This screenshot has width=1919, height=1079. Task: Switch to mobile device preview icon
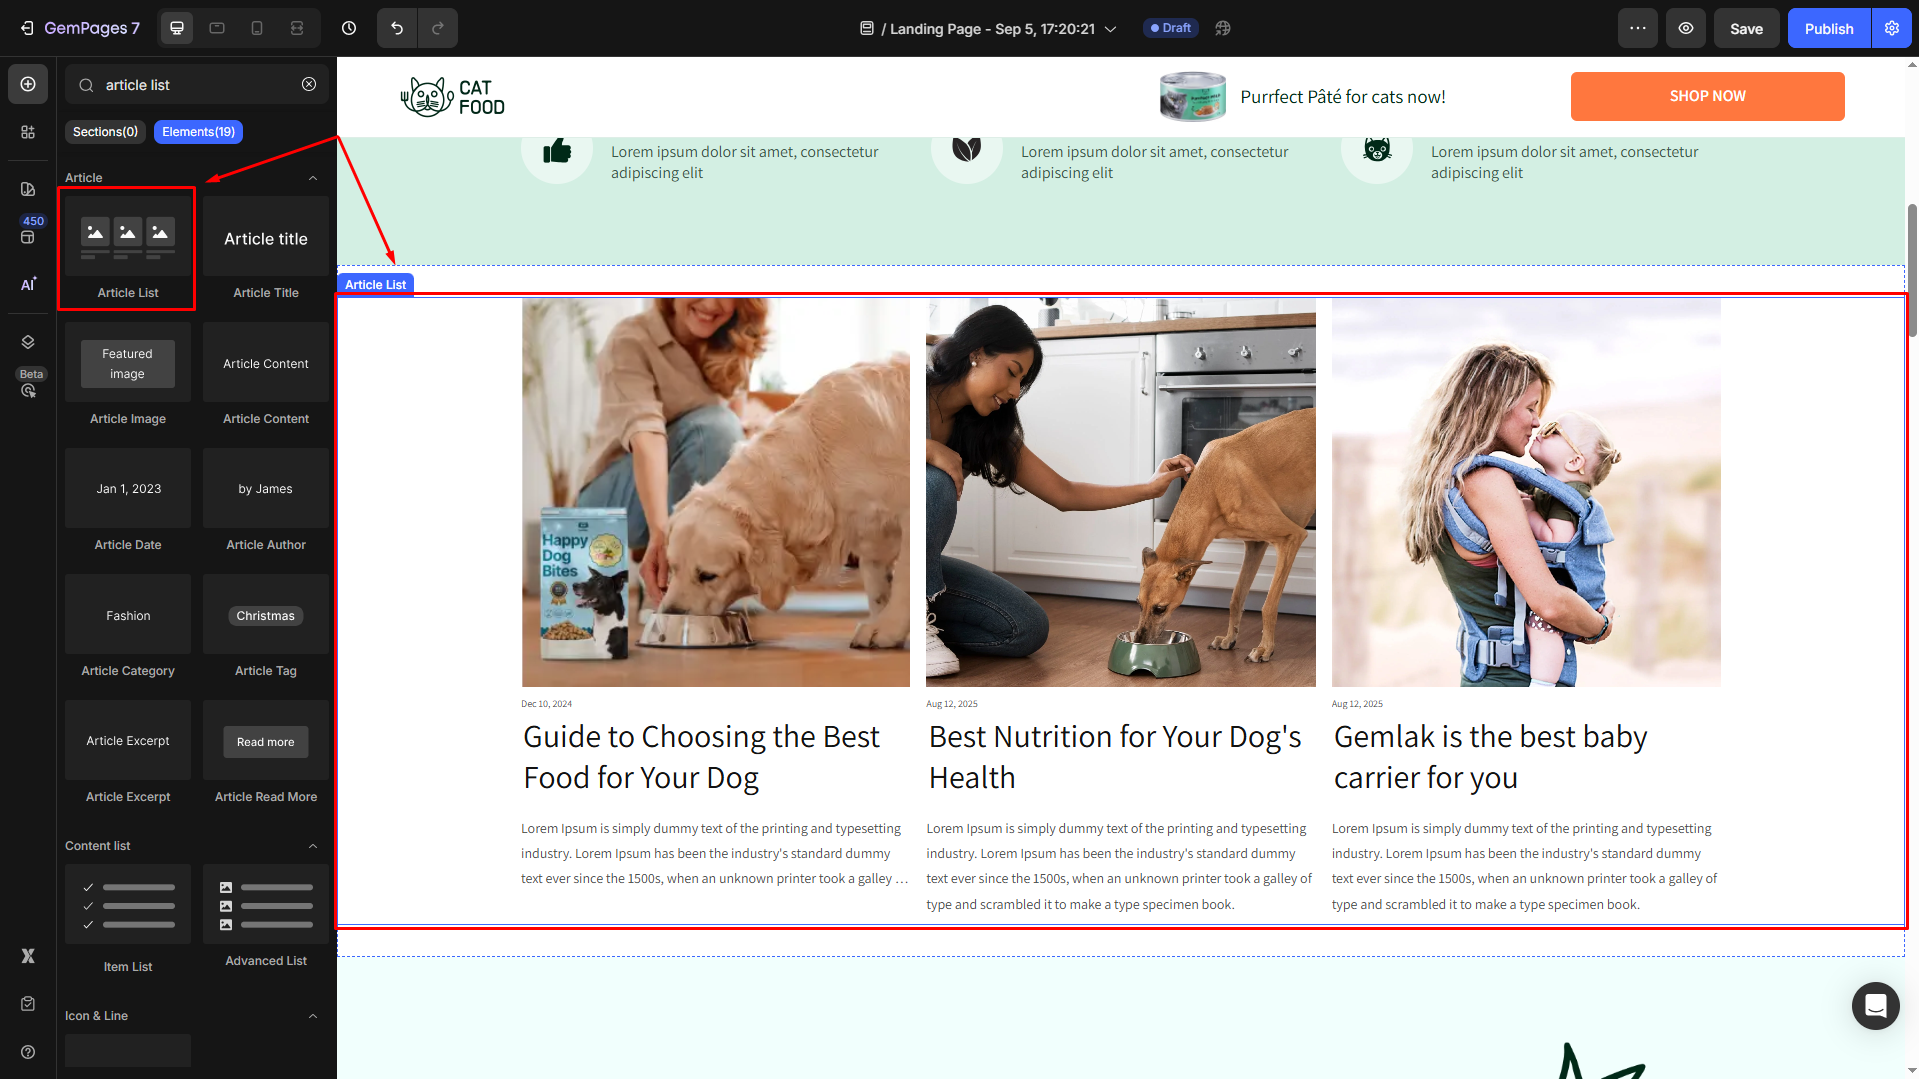point(257,28)
